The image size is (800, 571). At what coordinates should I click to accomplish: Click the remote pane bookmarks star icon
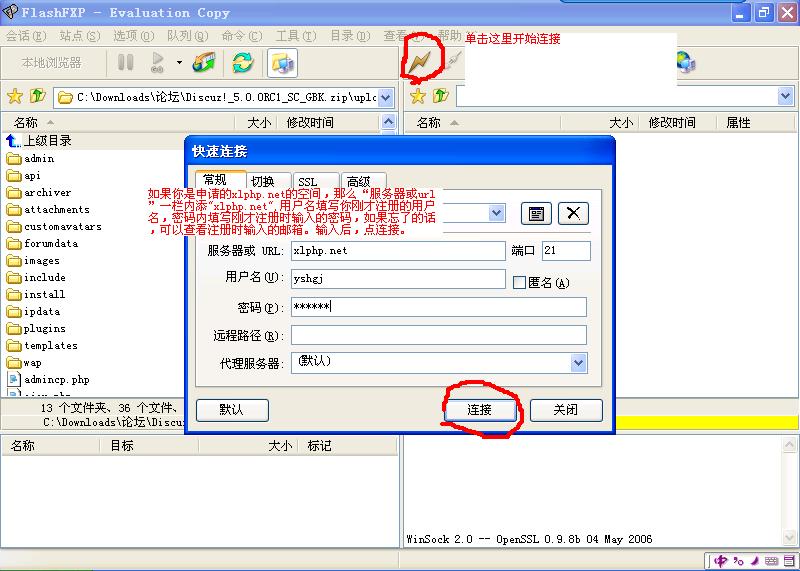point(418,96)
